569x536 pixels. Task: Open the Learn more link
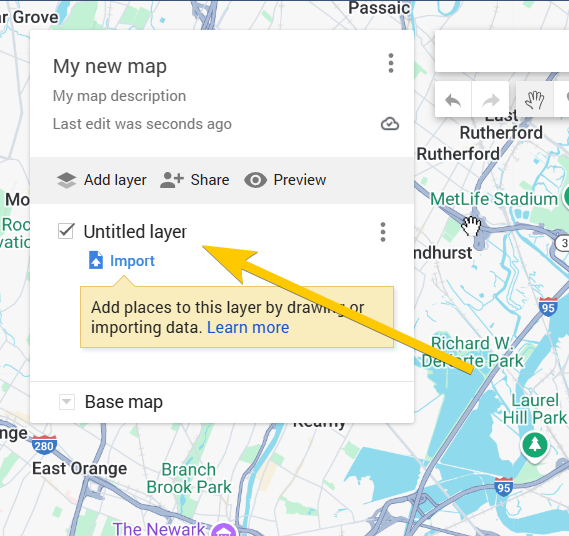[248, 328]
